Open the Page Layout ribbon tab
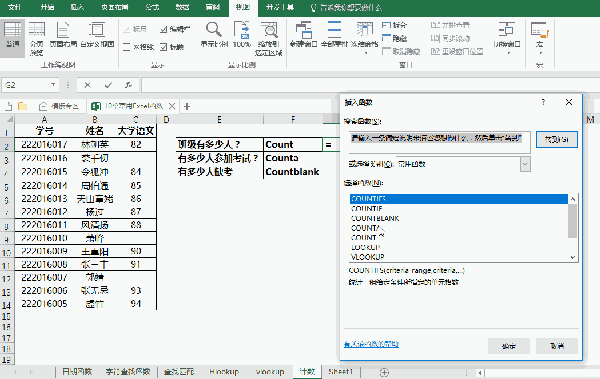600x379 pixels. [115, 7]
